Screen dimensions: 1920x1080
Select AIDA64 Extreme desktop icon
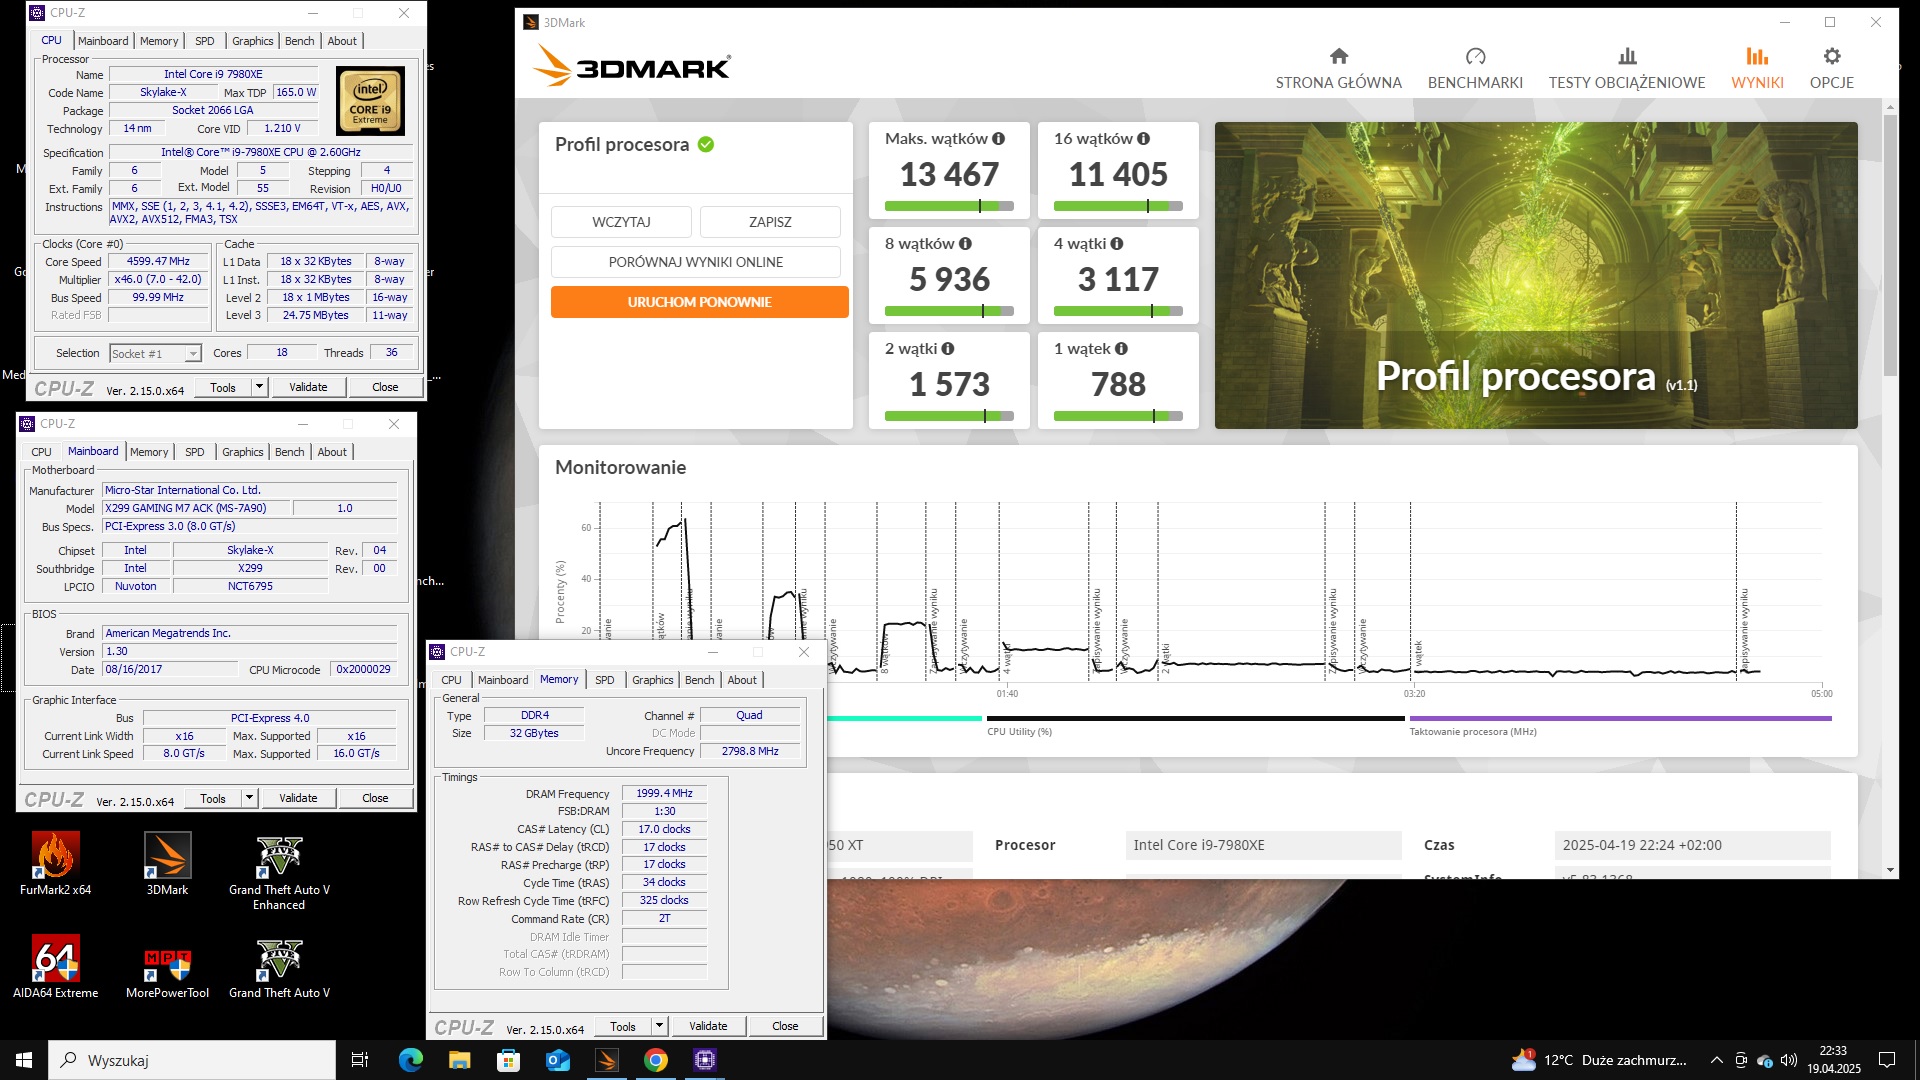click(55, 967)
